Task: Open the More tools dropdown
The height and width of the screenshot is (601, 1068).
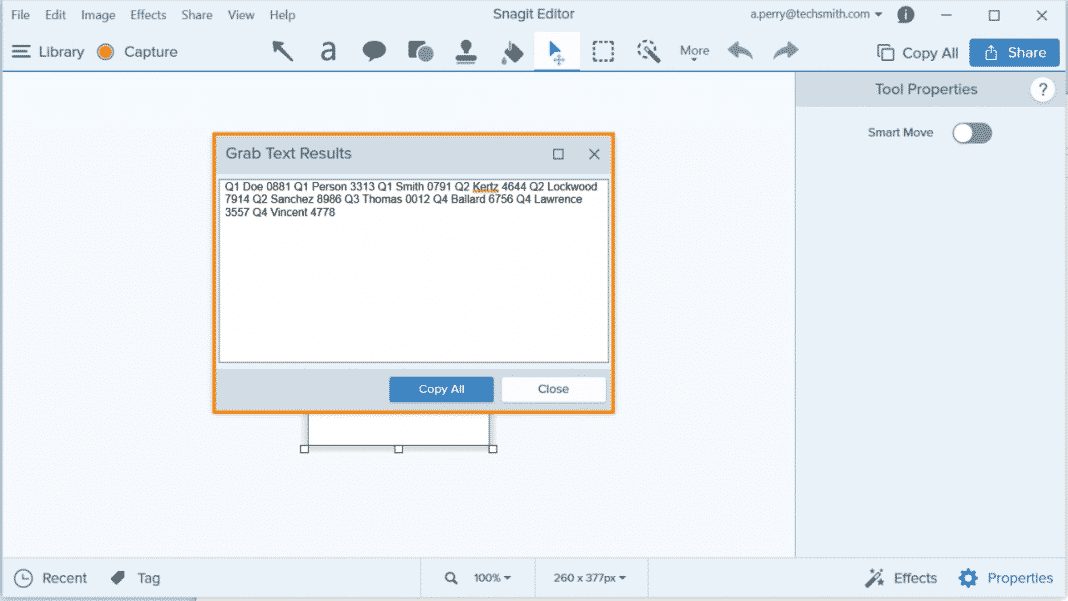Action: point(694,51)
